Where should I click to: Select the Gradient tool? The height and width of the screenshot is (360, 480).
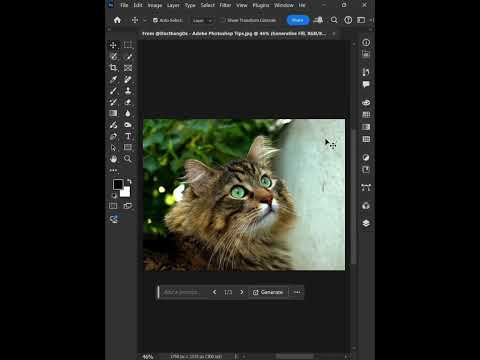tap(113, 113)
